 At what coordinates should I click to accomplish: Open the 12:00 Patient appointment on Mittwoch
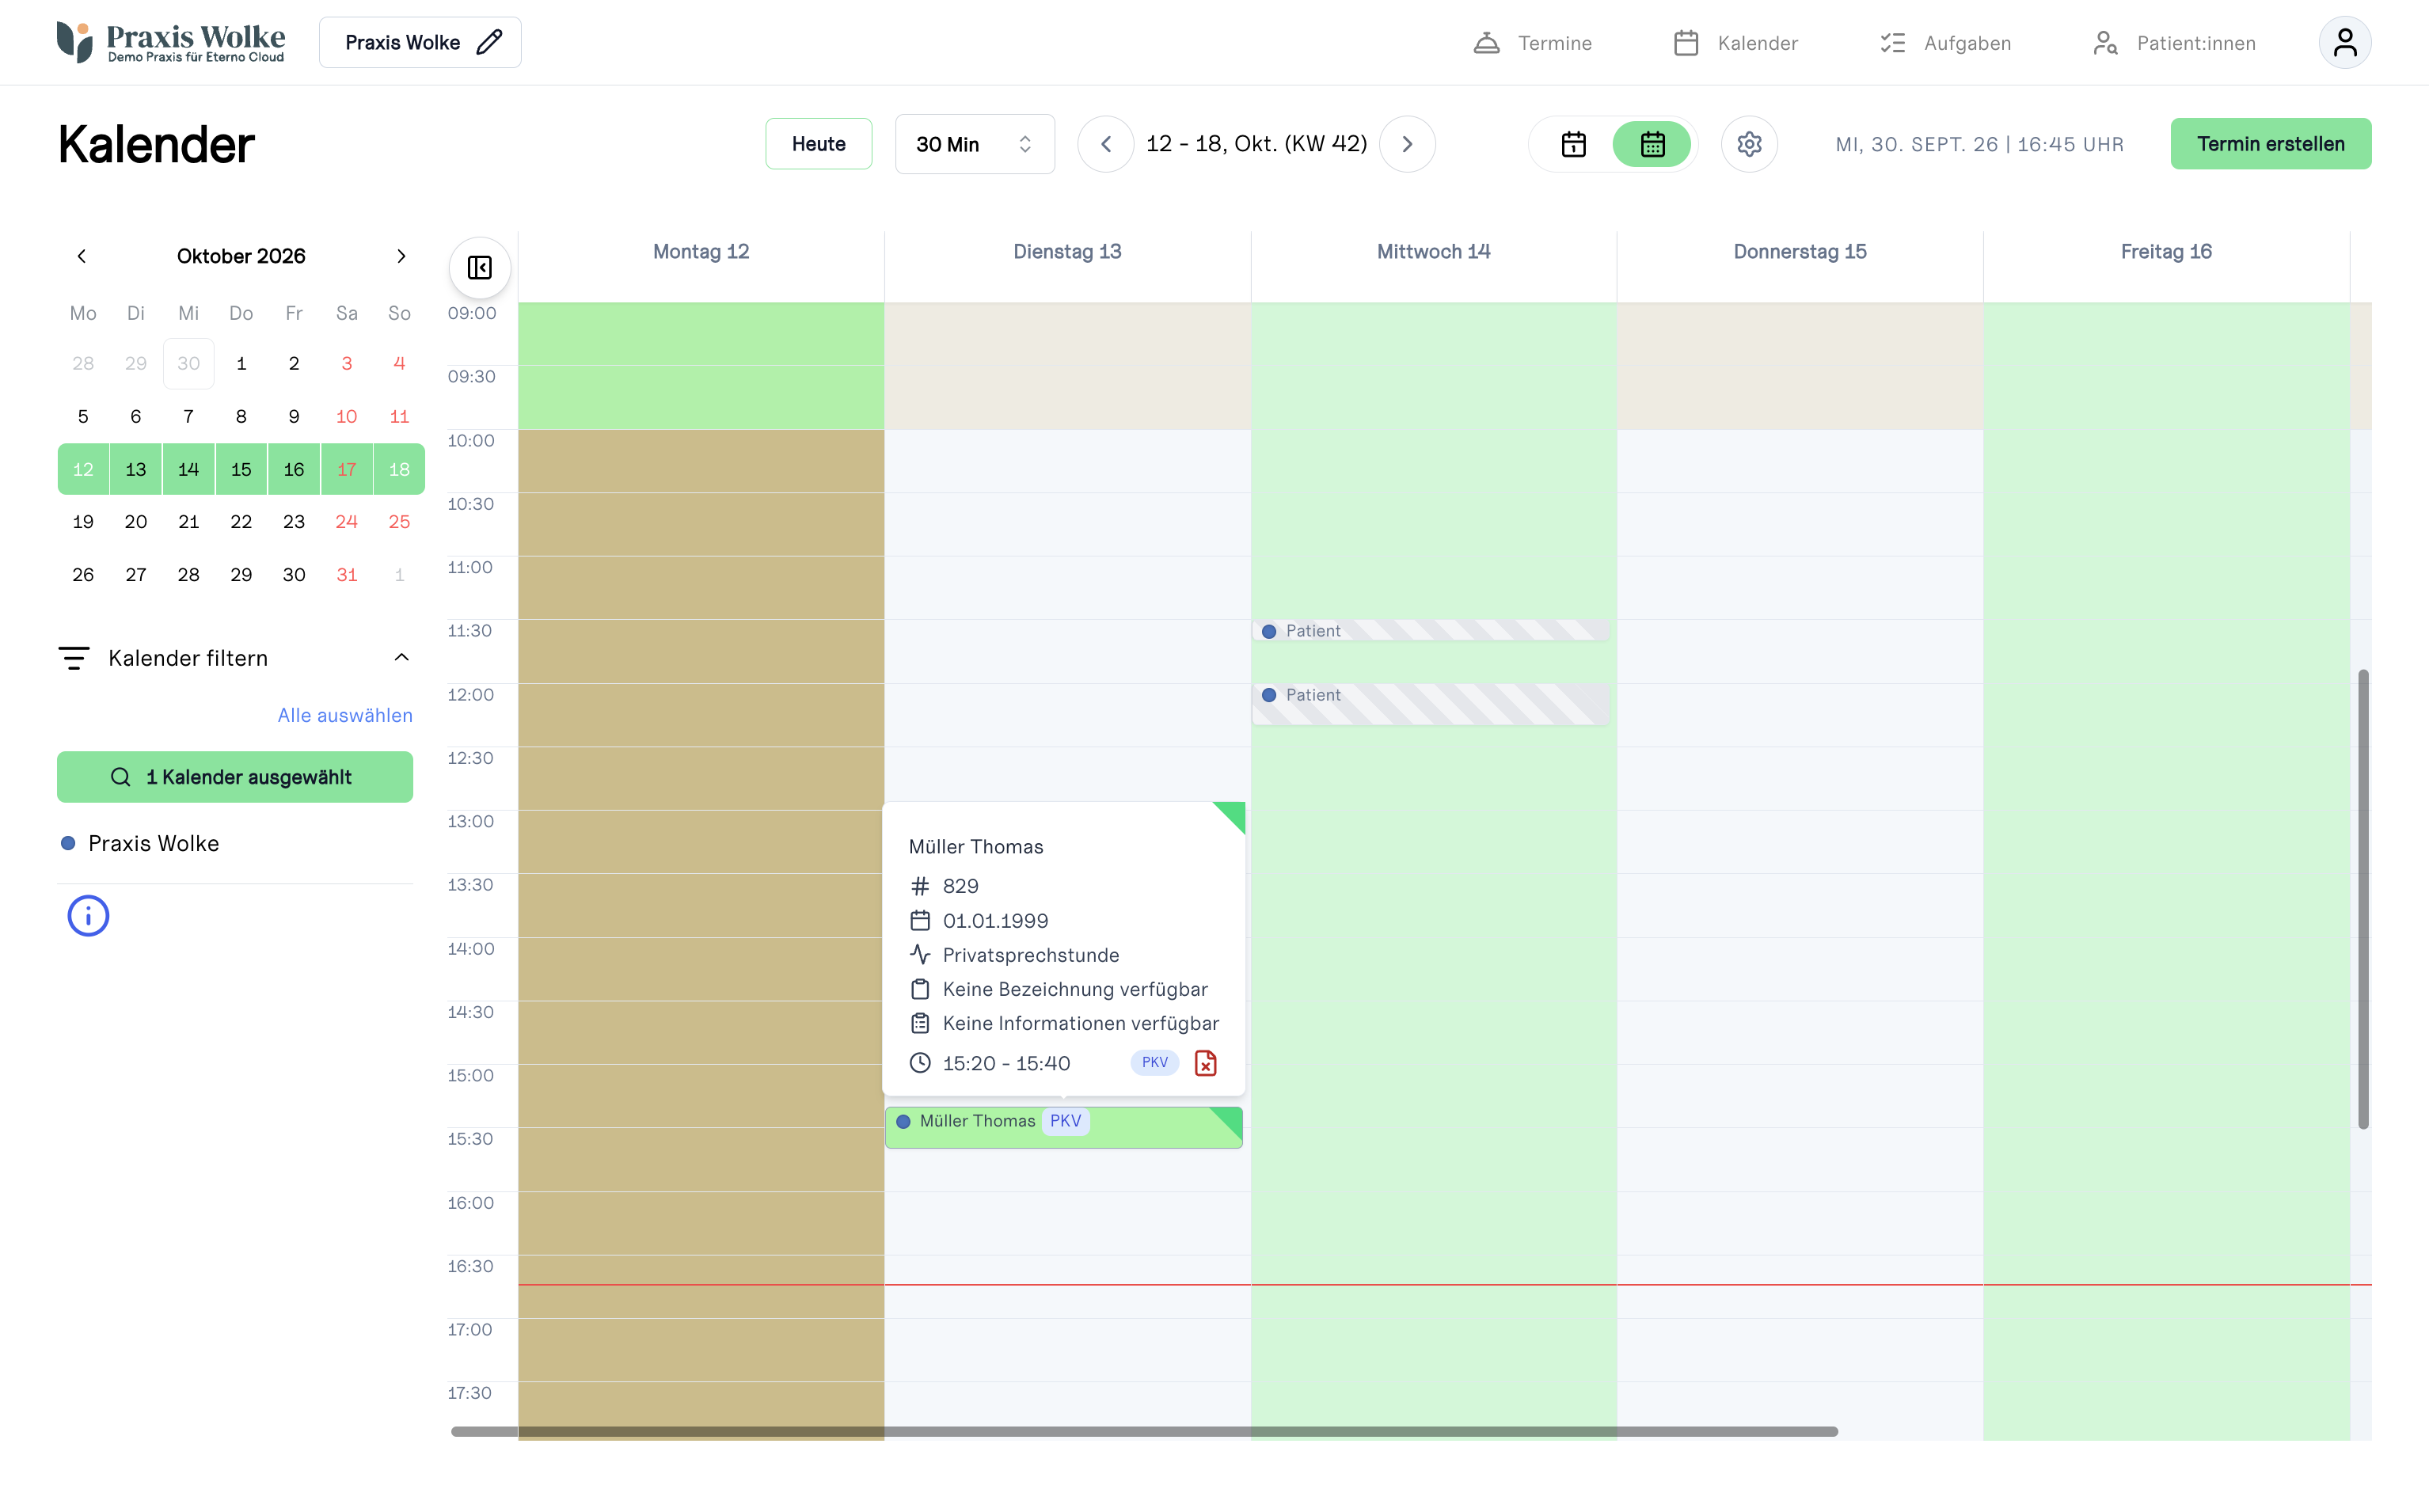point(1430,704)
